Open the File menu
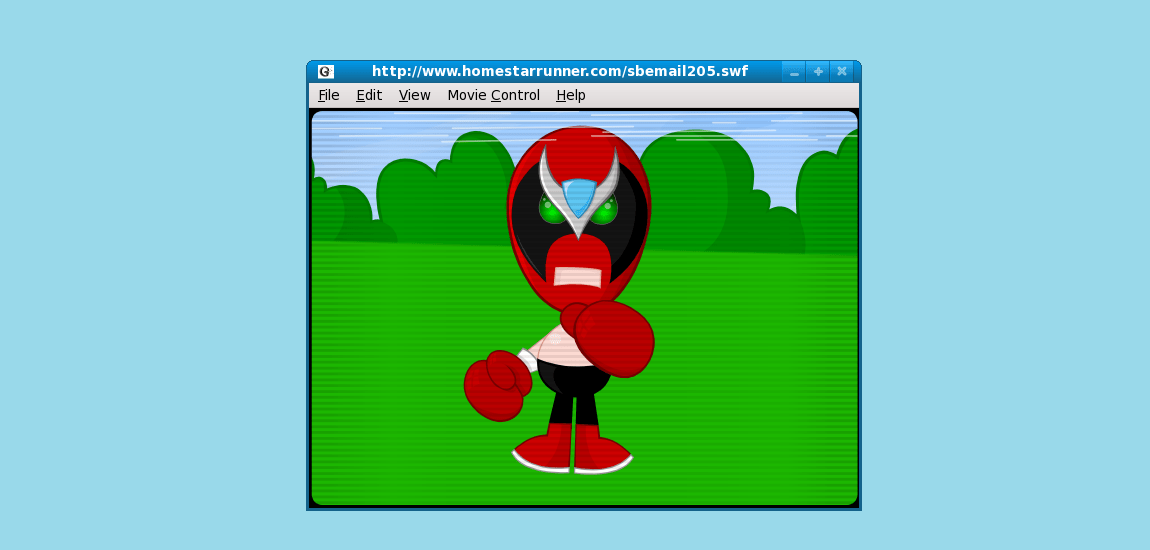 (x=329, y=95)
